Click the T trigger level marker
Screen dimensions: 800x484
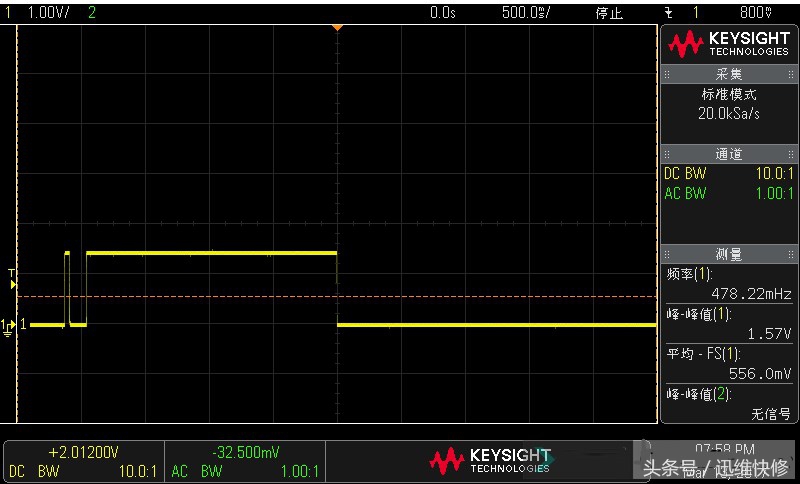13,281
